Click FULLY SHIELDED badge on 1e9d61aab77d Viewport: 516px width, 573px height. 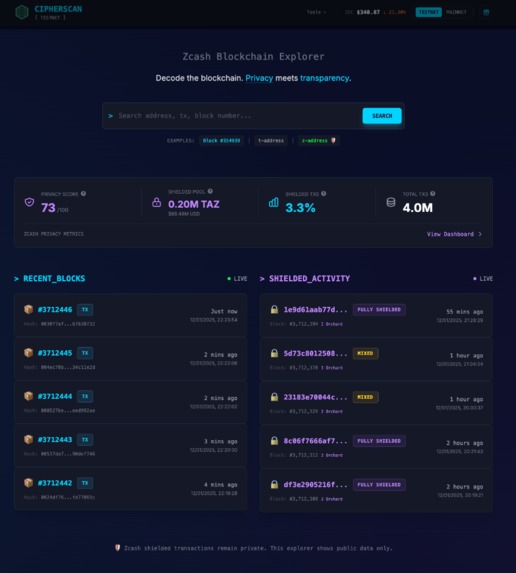tap(379, 310)
